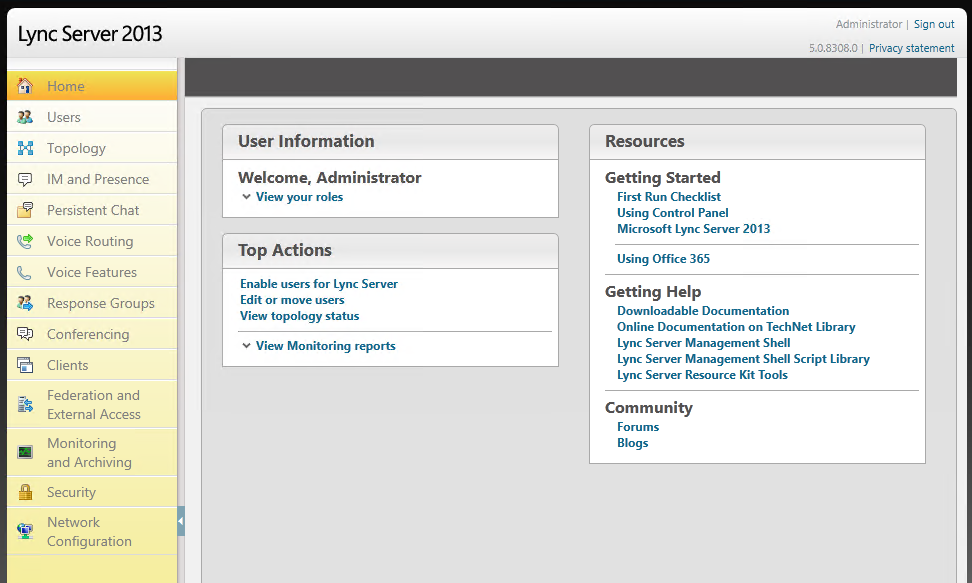Collapse the left navigation pane arrow
The width and height of the screenshot is (972, 583).
[x=181, y=521]
